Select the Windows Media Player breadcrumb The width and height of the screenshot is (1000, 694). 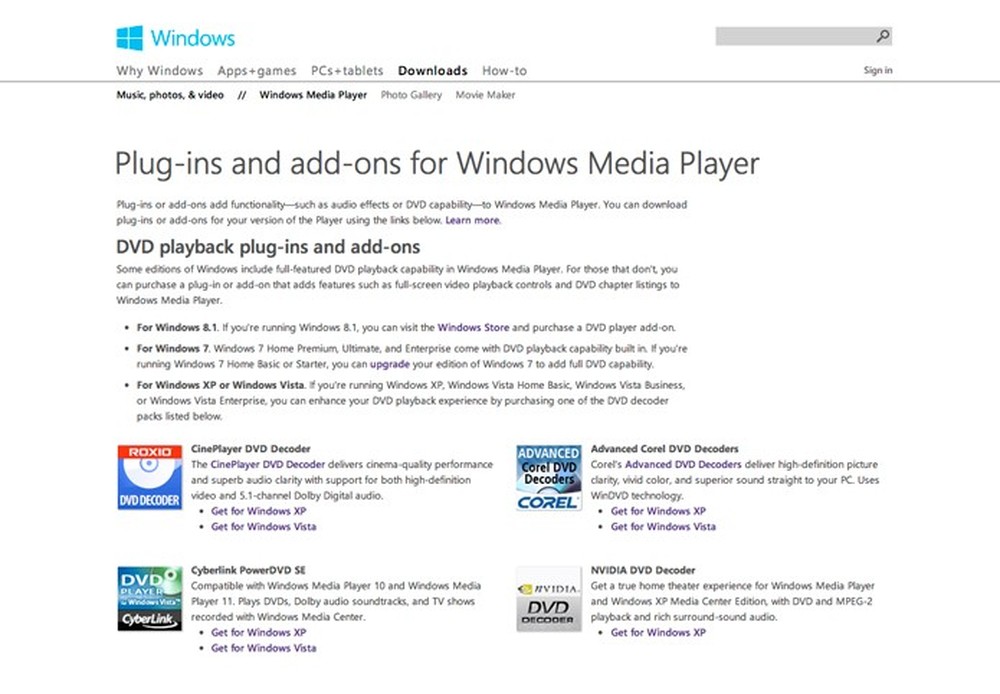(313, 95)
